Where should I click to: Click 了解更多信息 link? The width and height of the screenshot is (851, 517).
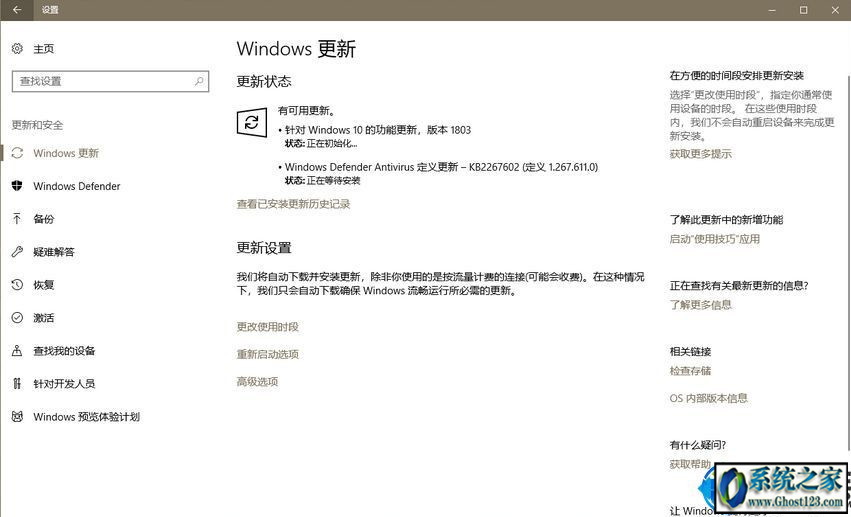[700, 305]
